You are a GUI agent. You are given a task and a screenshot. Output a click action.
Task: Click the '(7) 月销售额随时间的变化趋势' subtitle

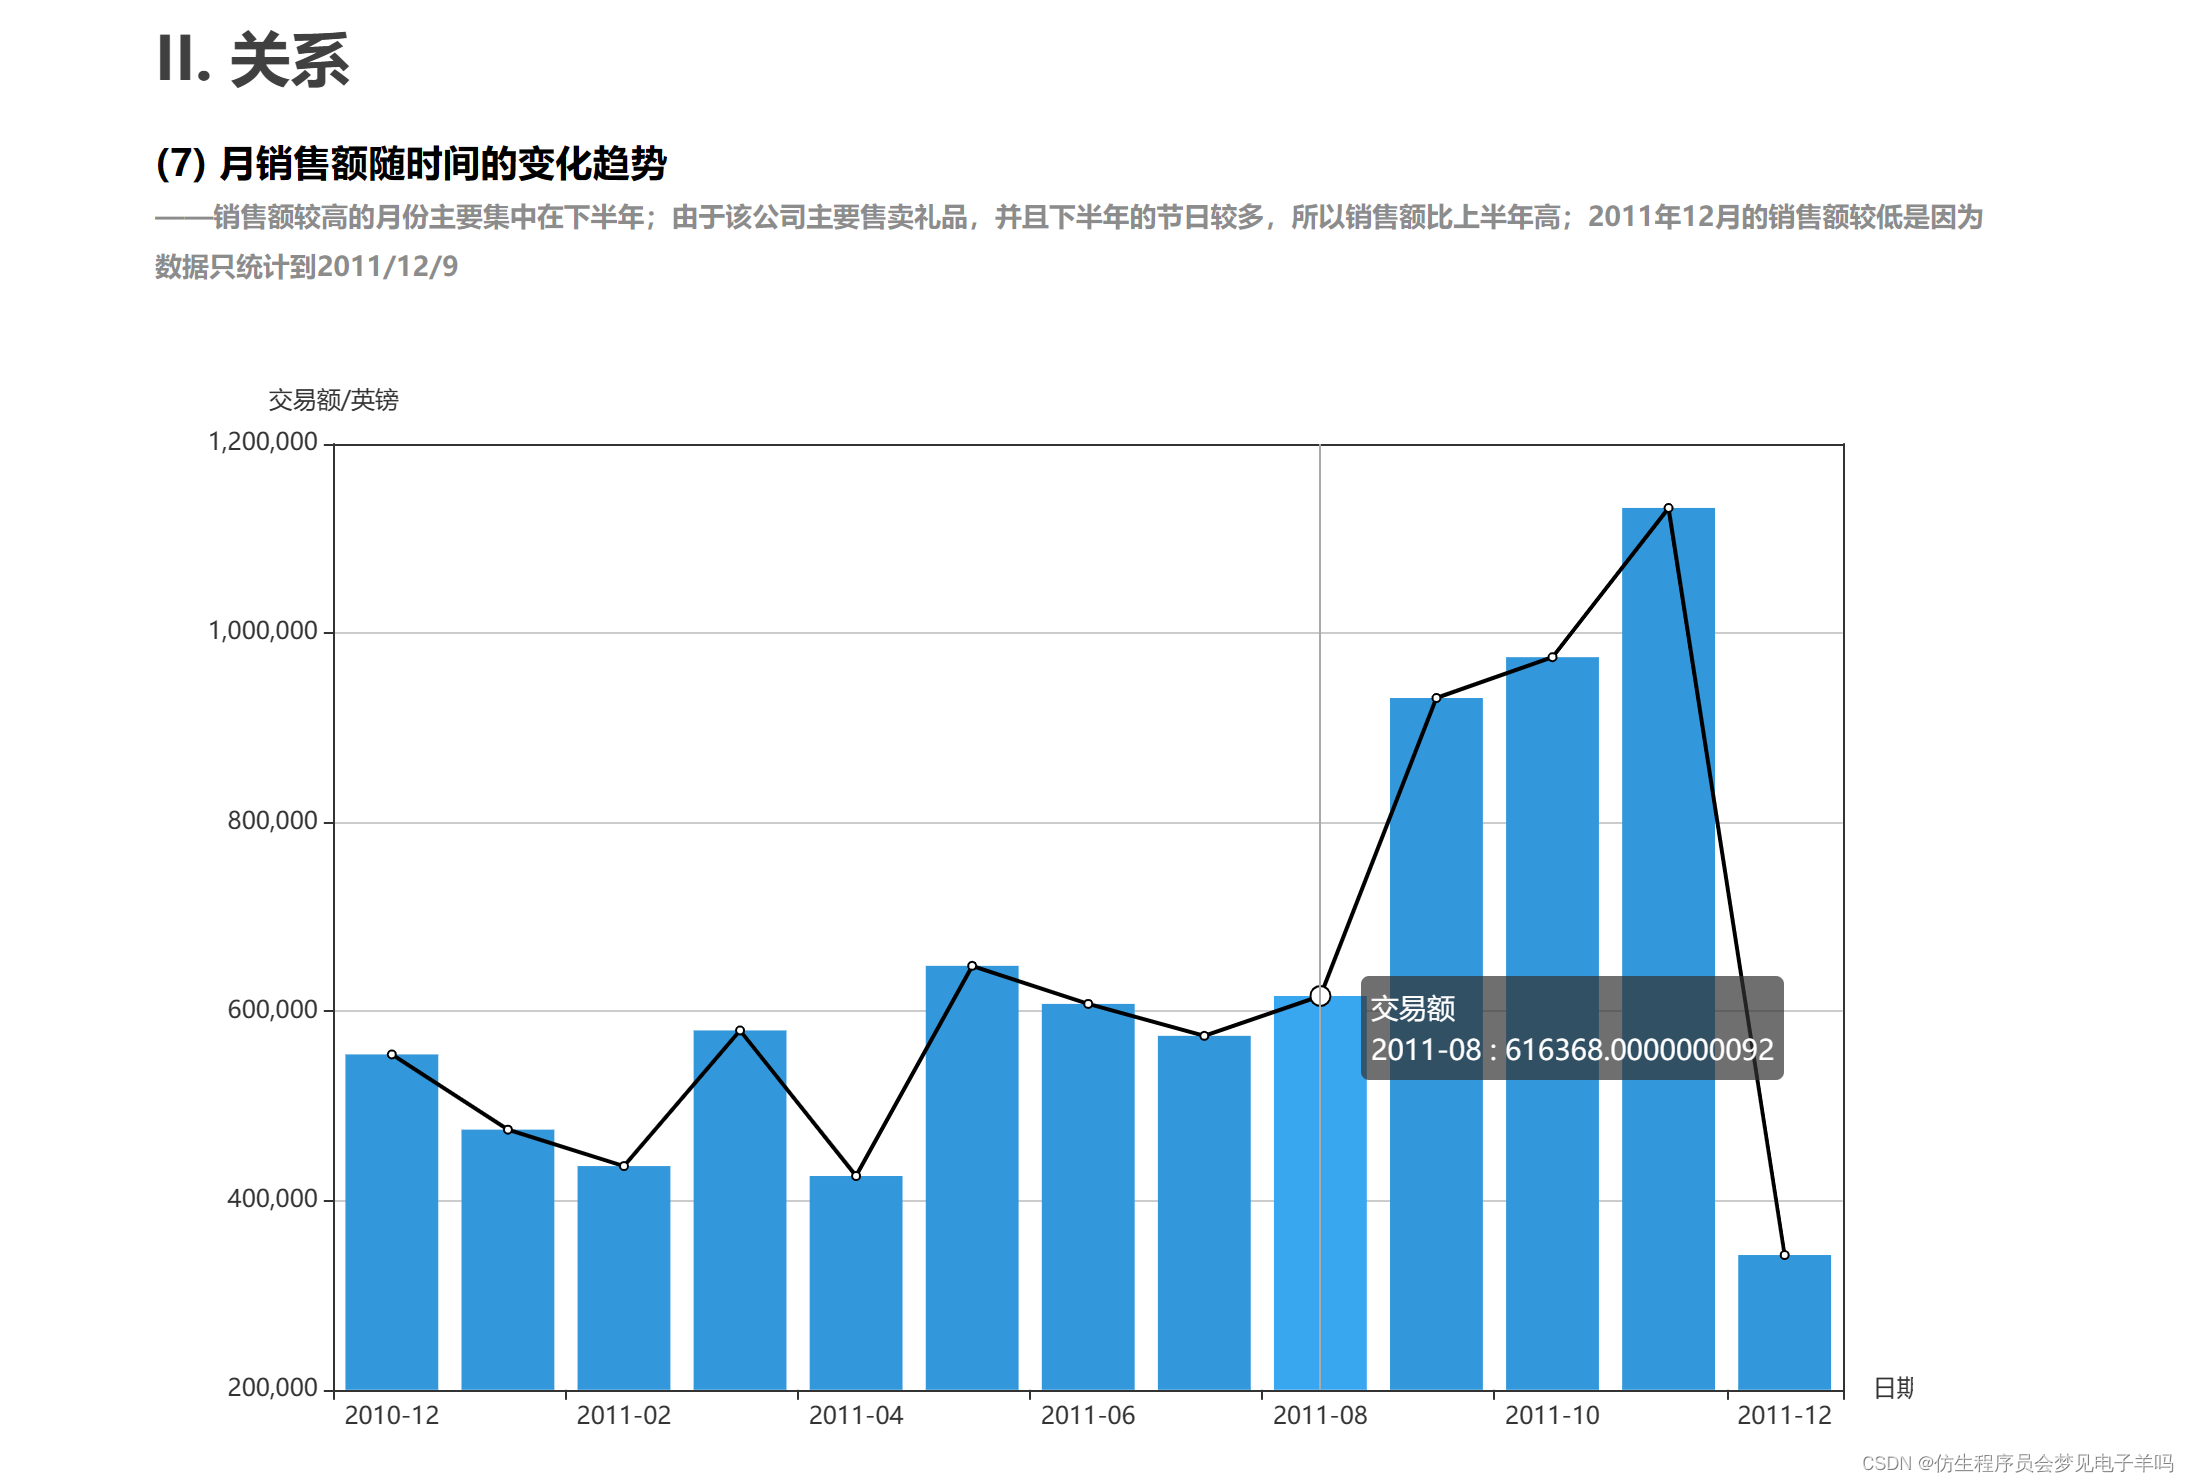[x=411, y=163]
